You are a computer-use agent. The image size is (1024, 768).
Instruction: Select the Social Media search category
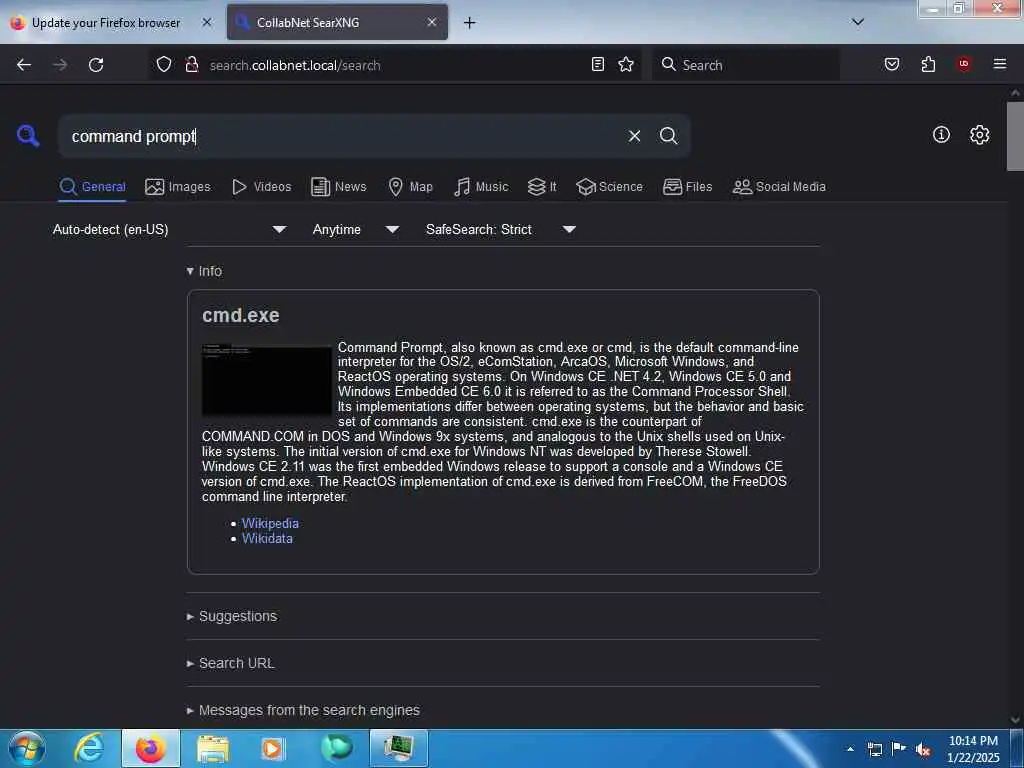coord(779,187)
